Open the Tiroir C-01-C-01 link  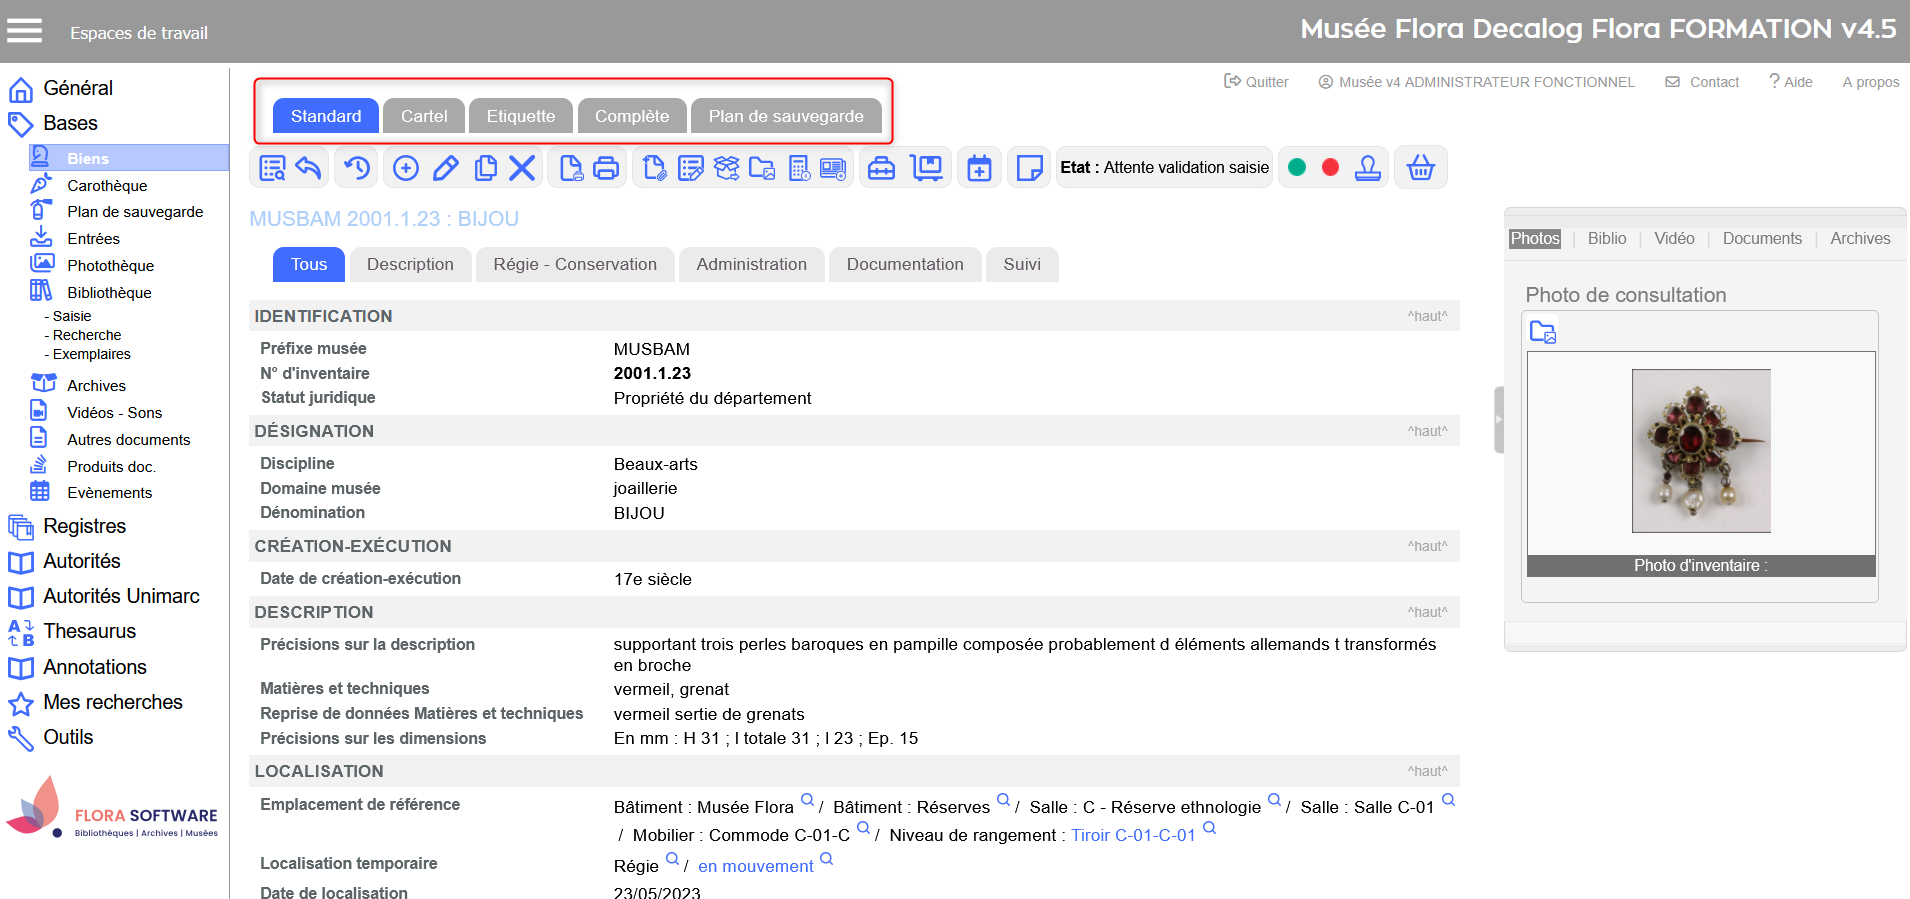(x=1133, y=835)
